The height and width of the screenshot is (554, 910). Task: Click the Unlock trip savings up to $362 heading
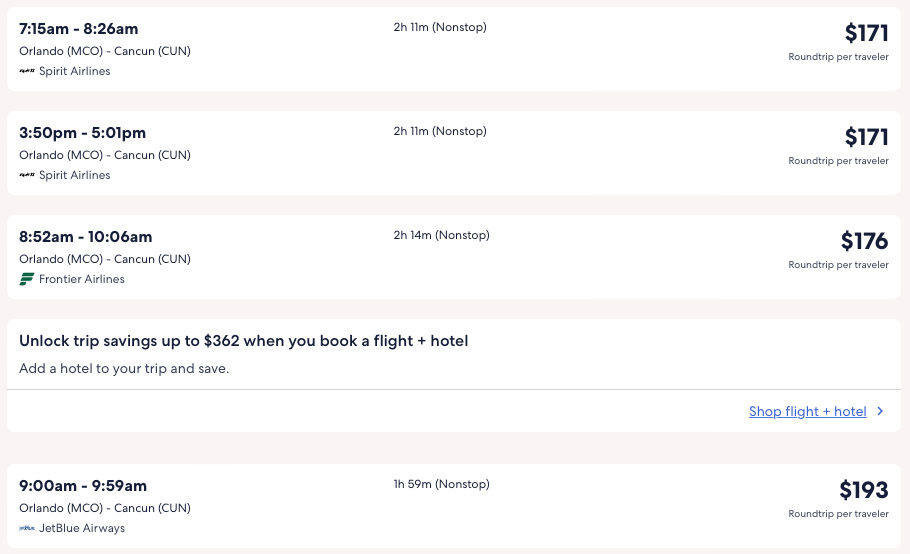coord(243,341)
